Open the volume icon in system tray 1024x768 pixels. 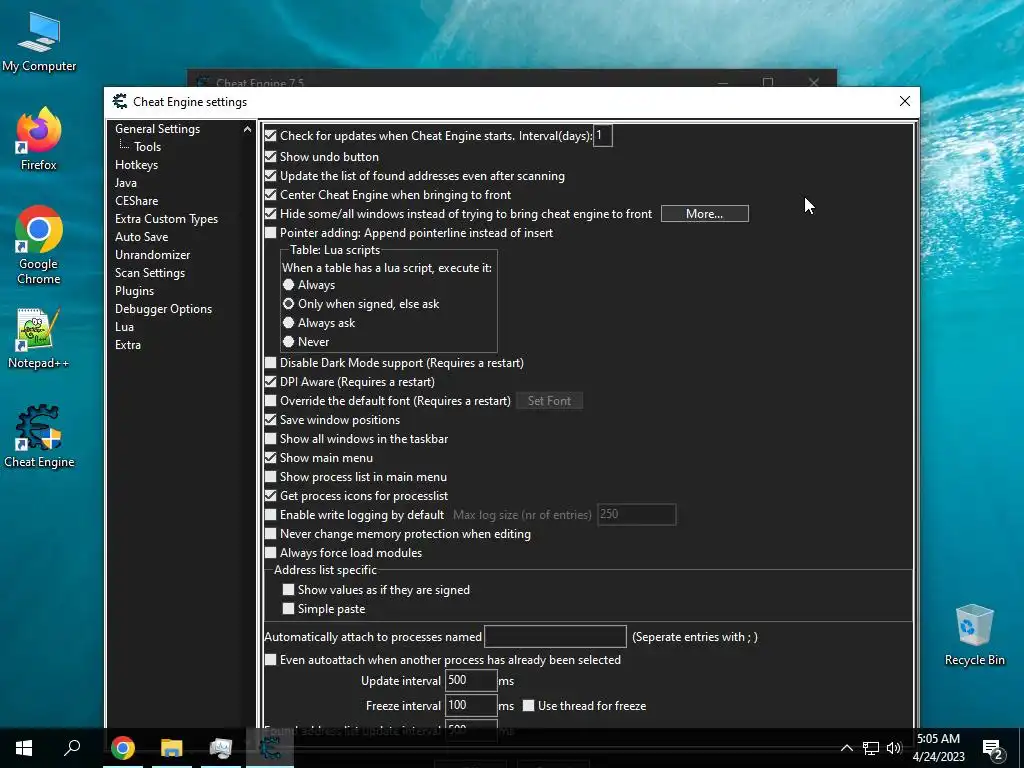point(894,748)
